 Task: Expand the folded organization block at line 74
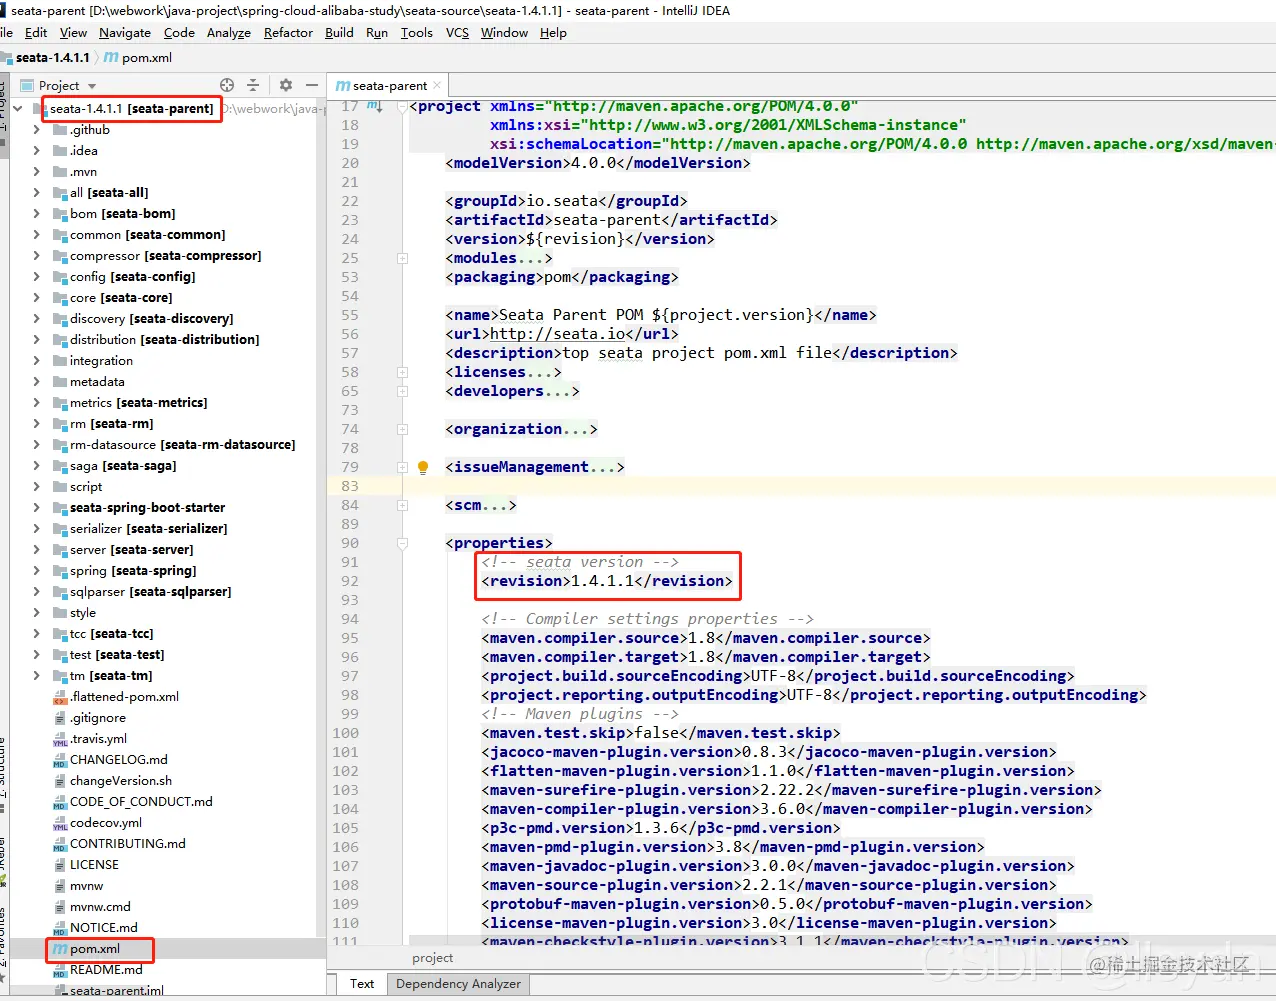point(402,429)
